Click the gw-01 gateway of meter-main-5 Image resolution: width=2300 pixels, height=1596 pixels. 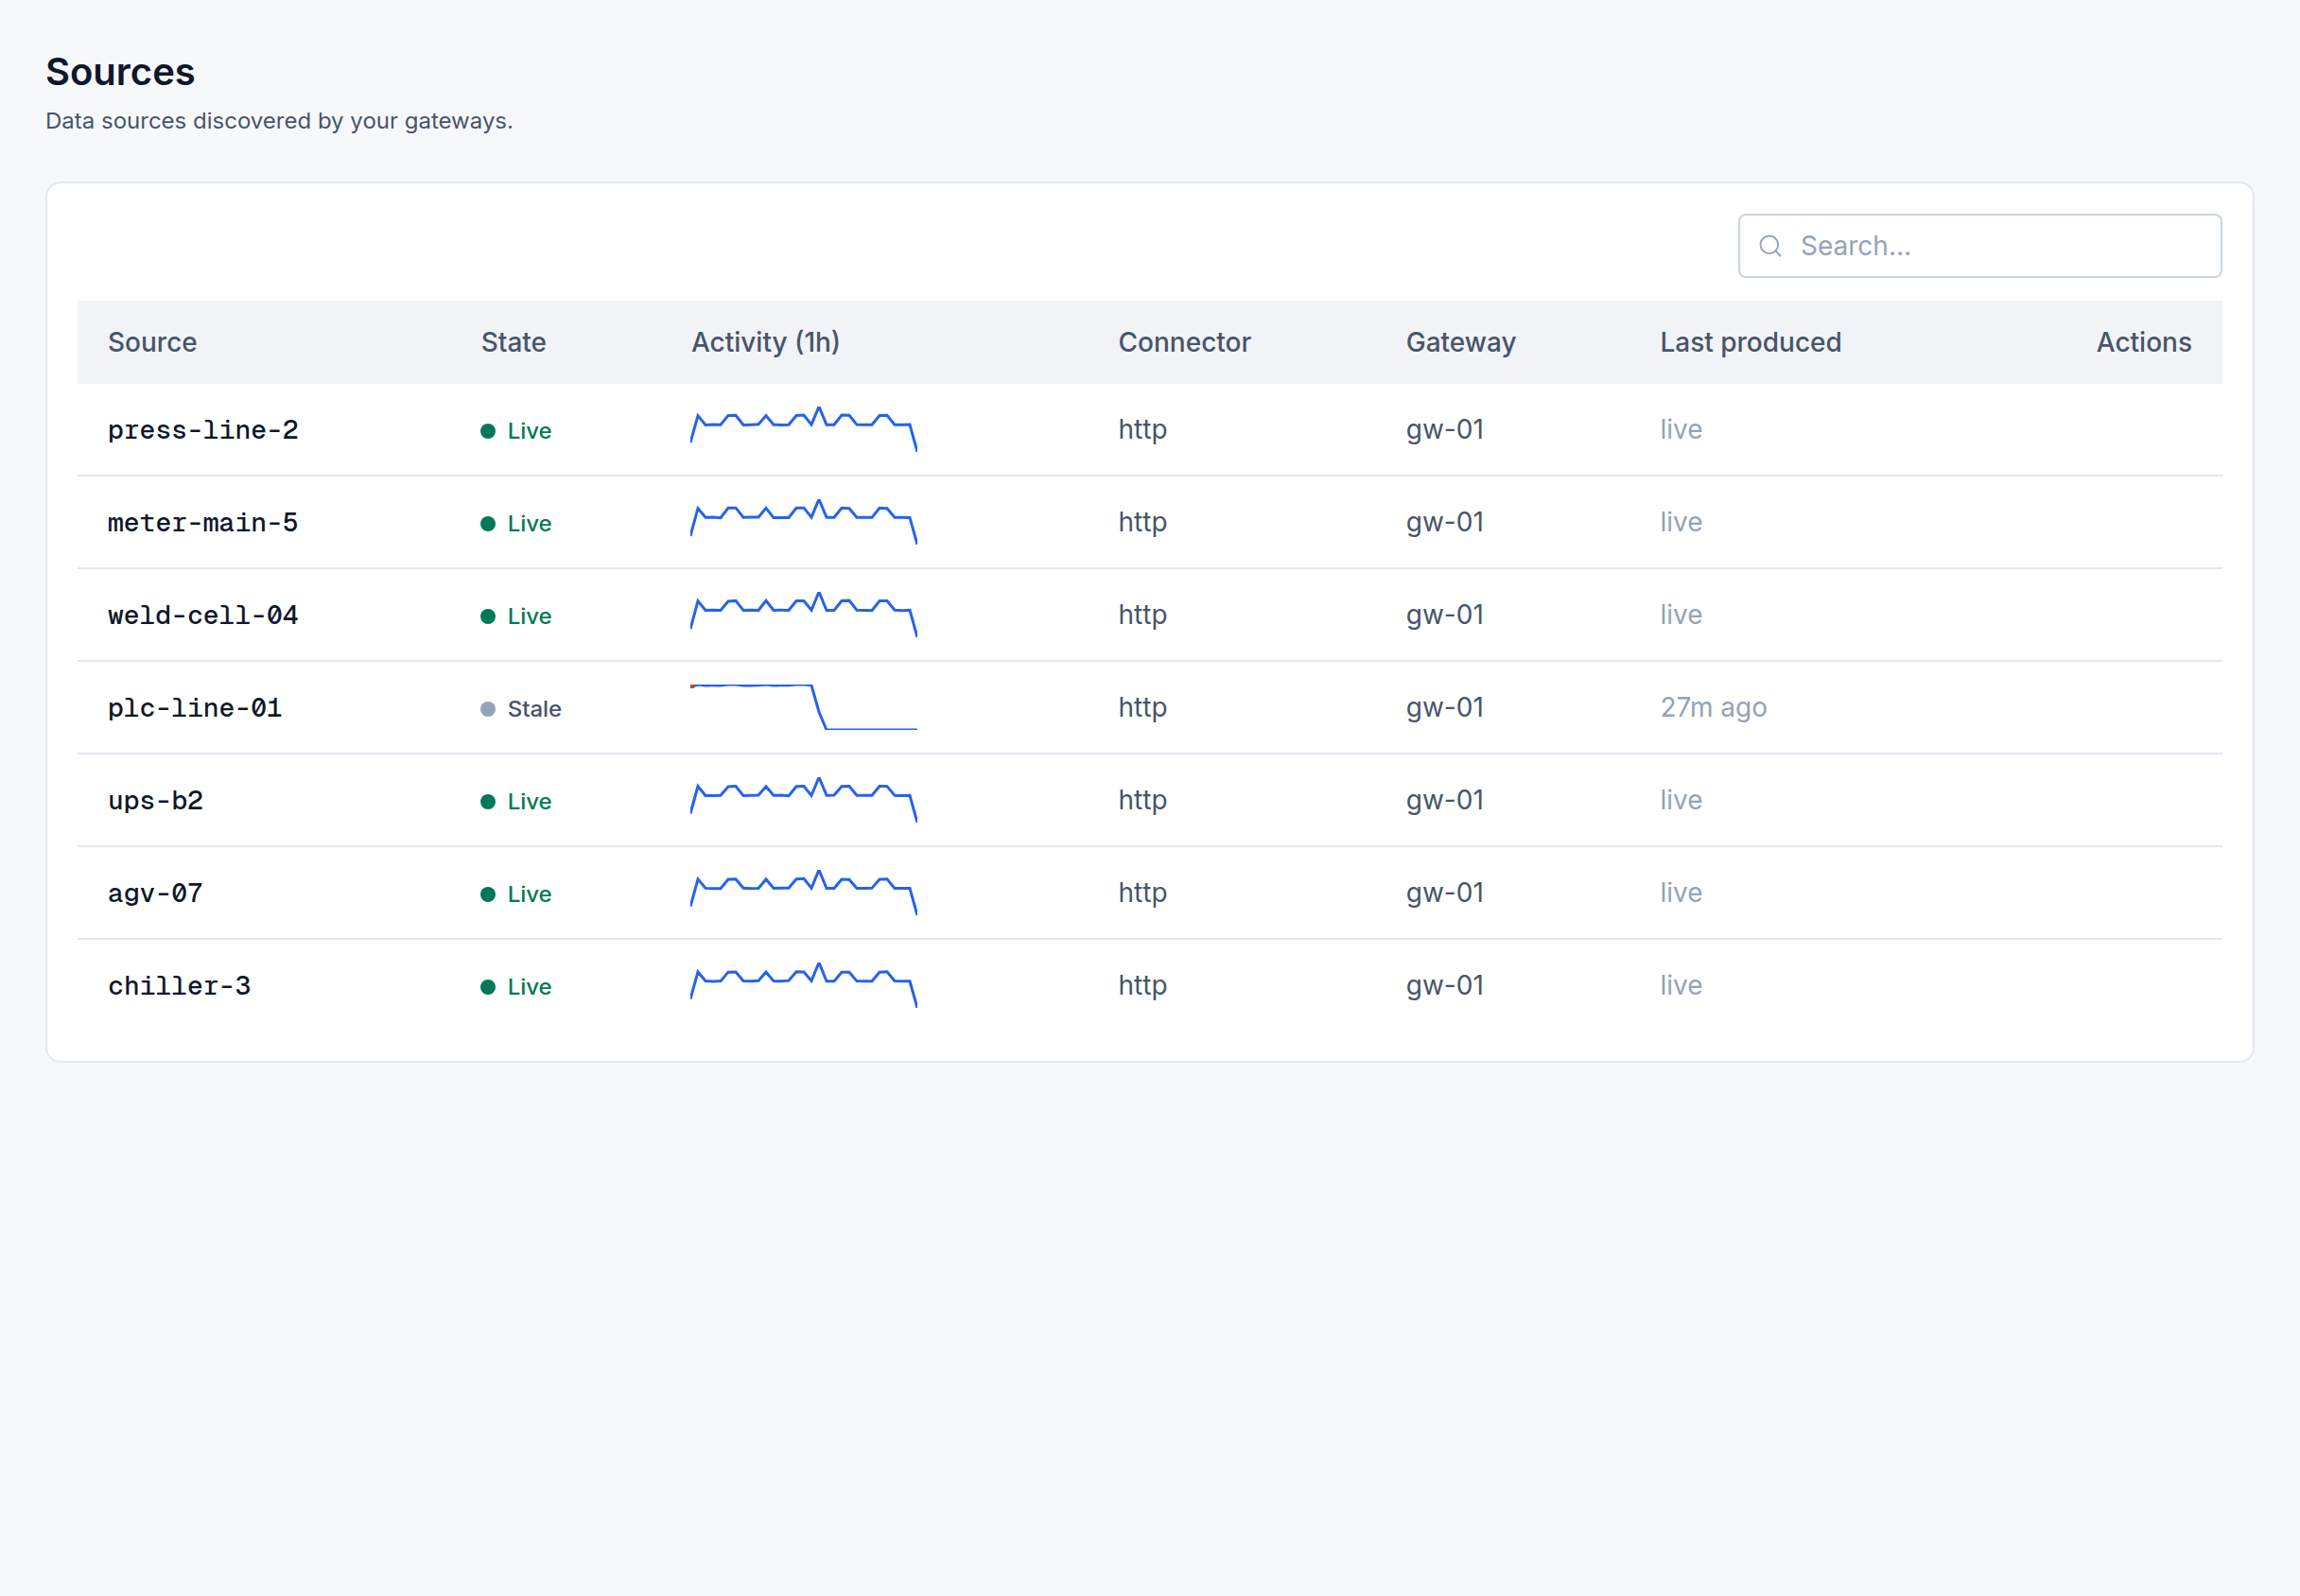click(x=1444, y=523)
